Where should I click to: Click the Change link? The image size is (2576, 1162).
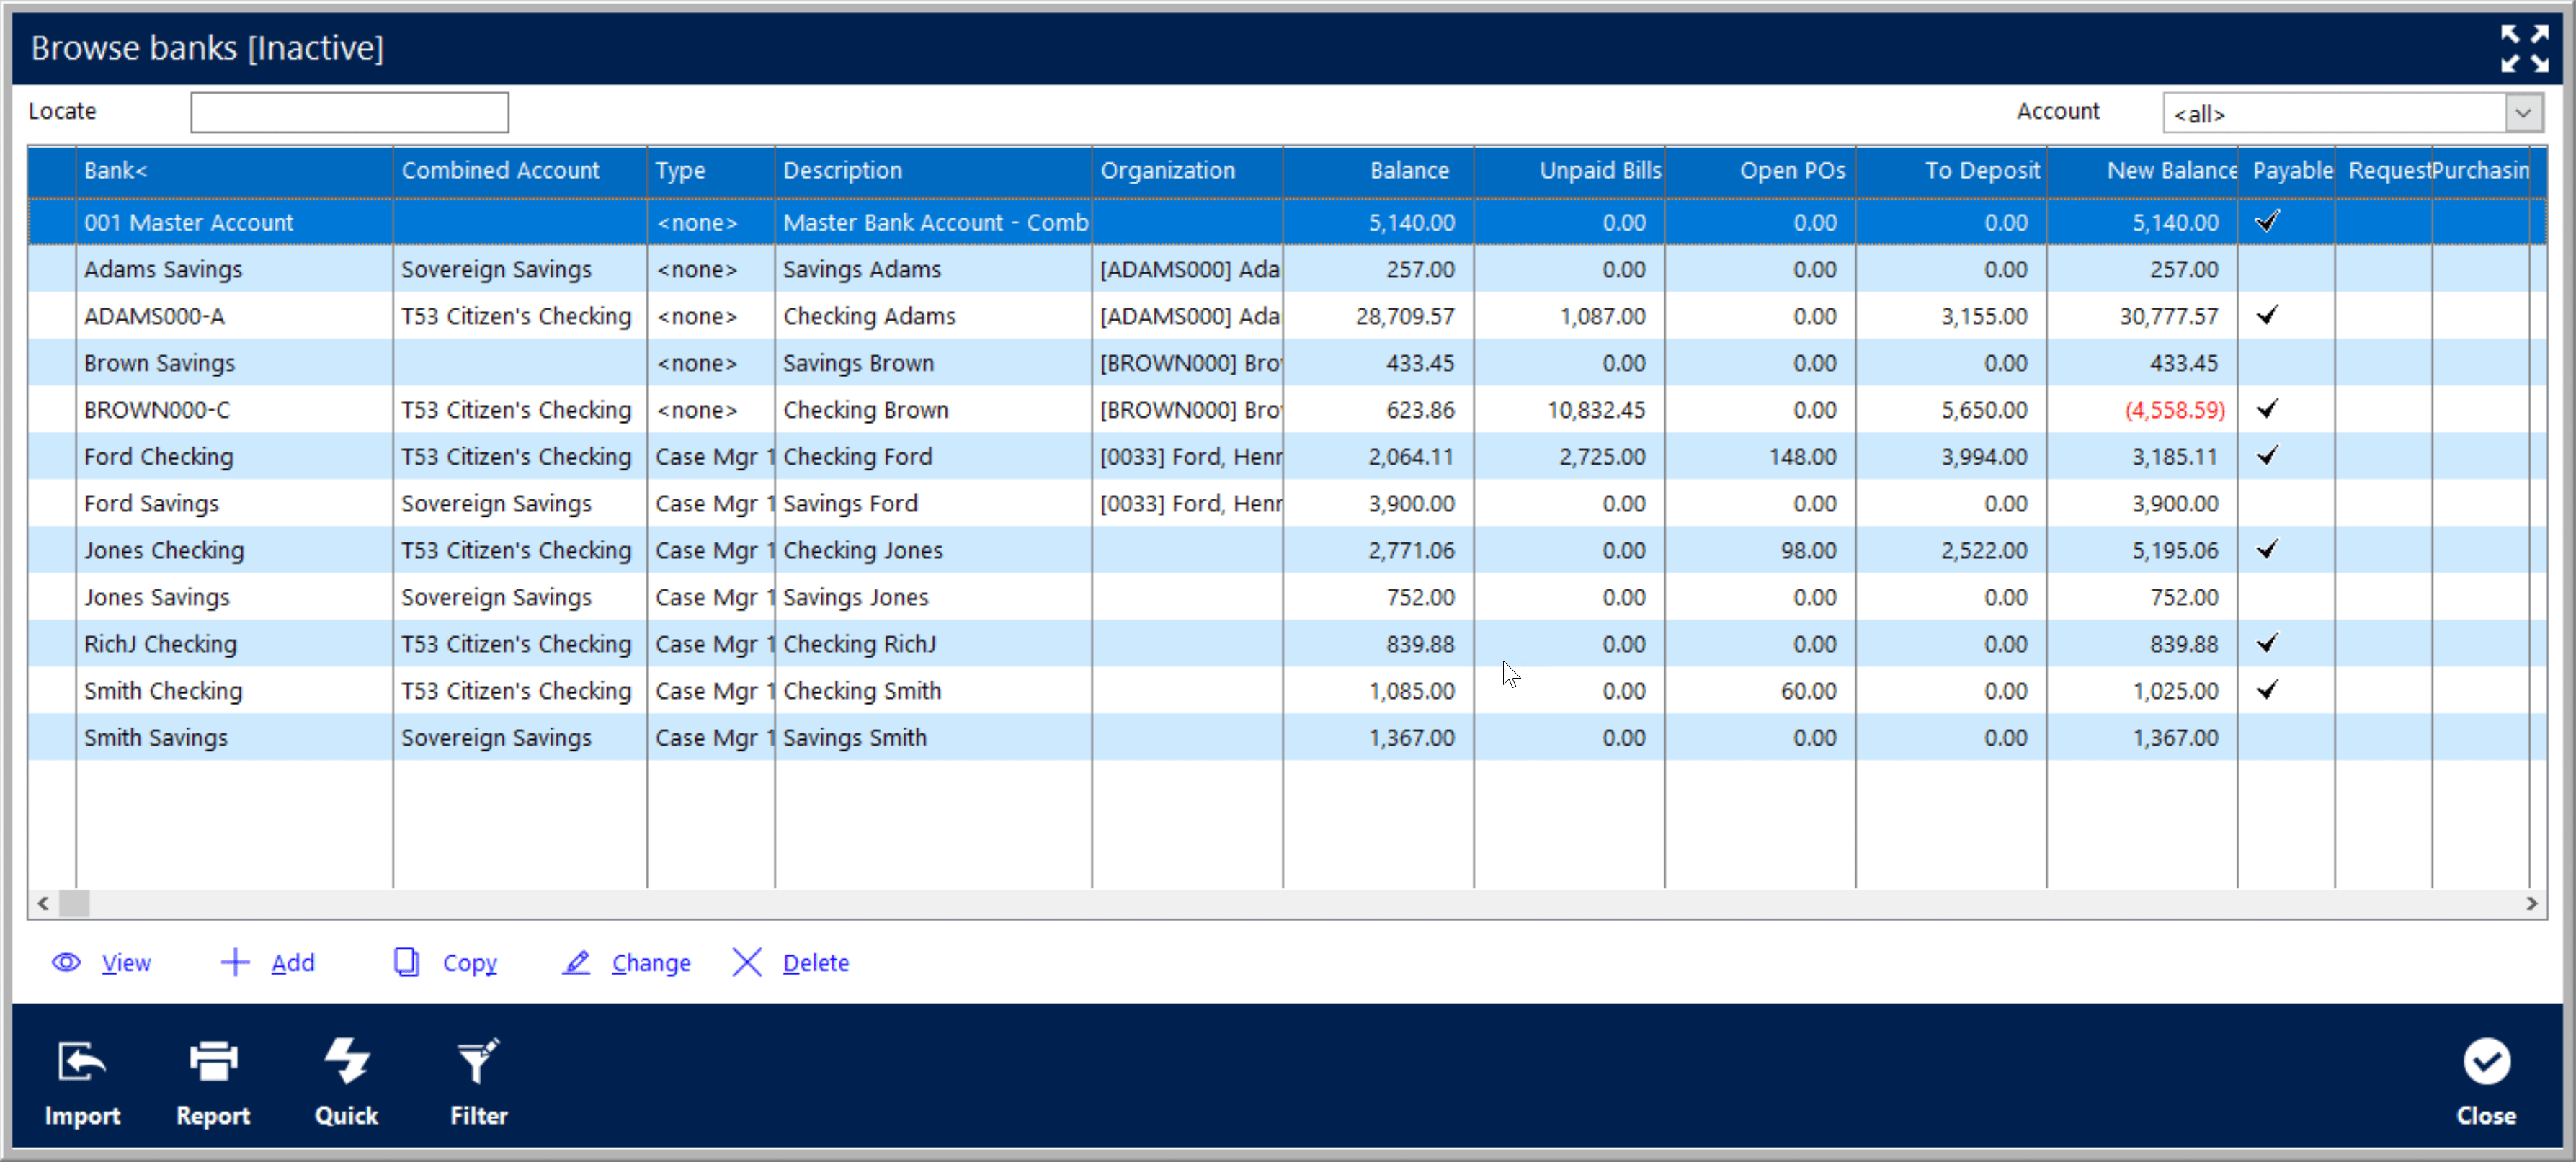click(x=650, y=963)
